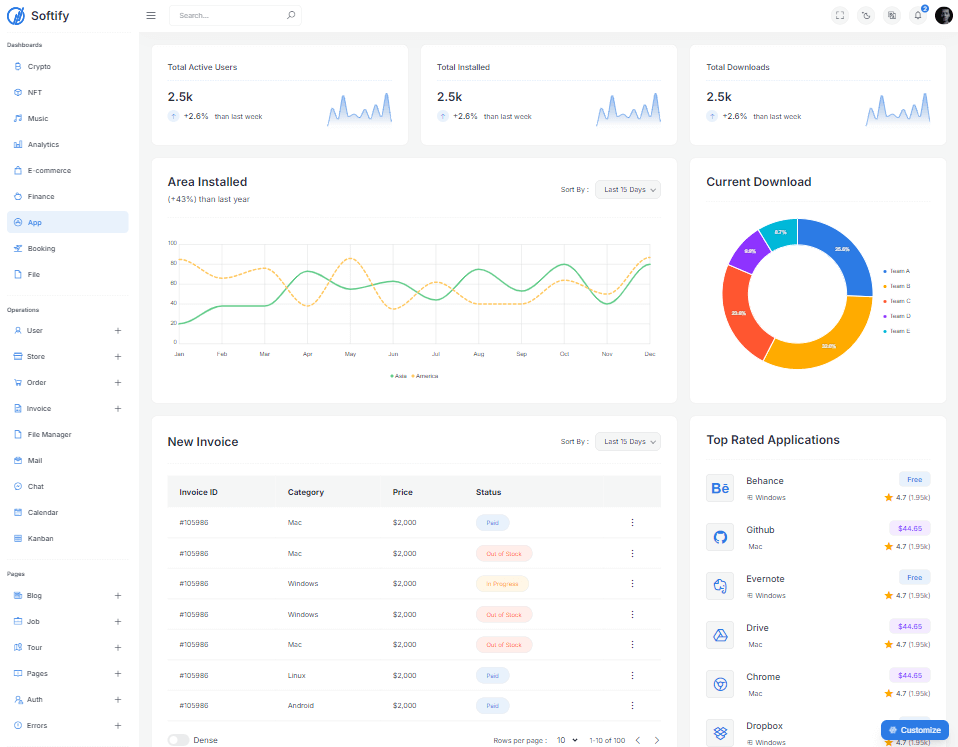Expand the Invoice sidebar submenu
This screenshot has width=958, height=747.
(118, 409)
